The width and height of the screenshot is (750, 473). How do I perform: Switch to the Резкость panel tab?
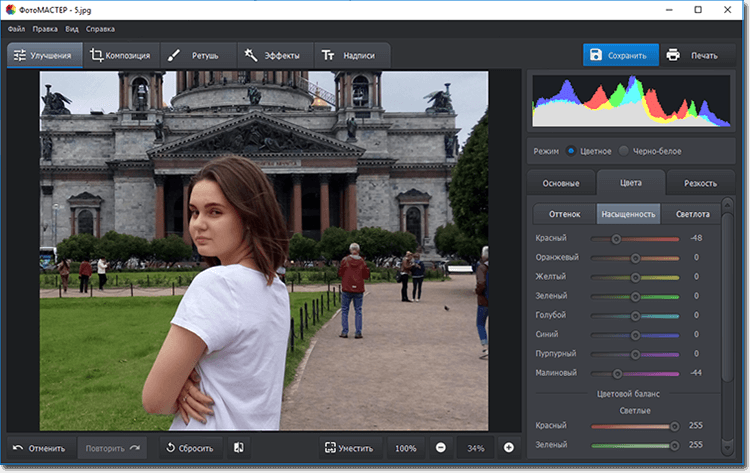[700, 183]
